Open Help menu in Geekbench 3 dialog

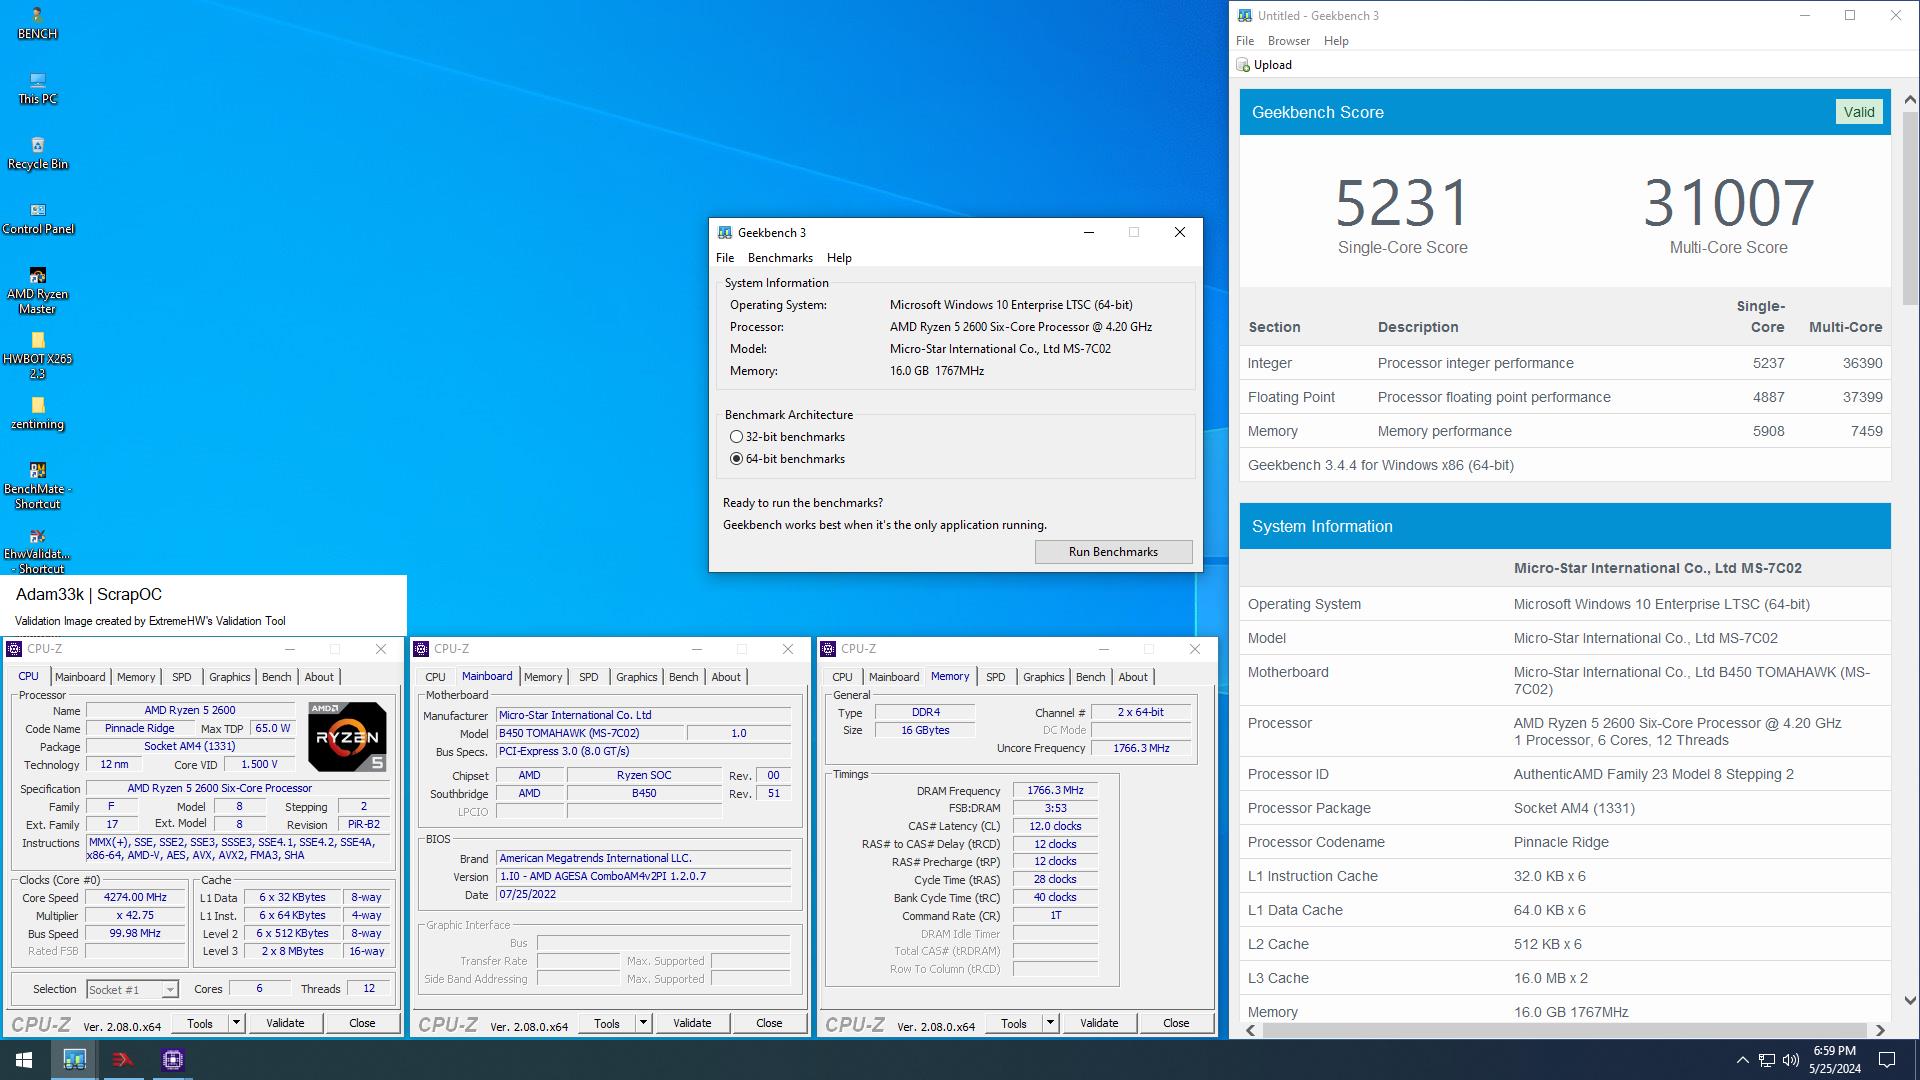(839, 258)
